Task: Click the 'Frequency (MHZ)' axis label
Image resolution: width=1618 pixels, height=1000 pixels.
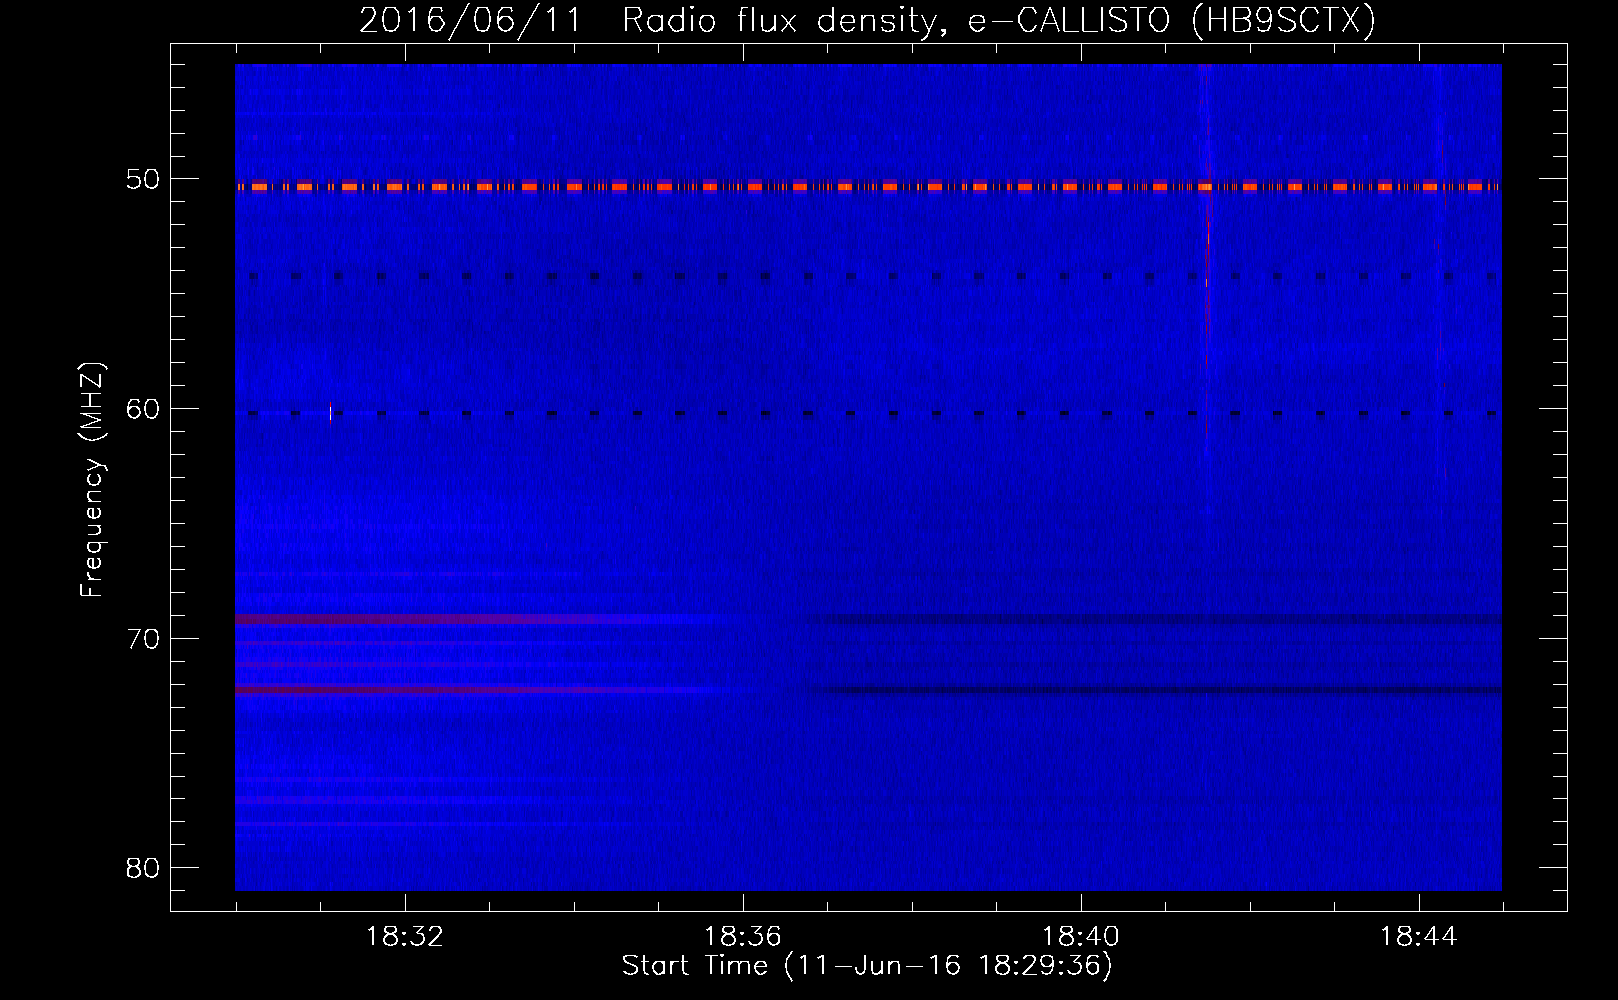Action: (x=92, y=480)
